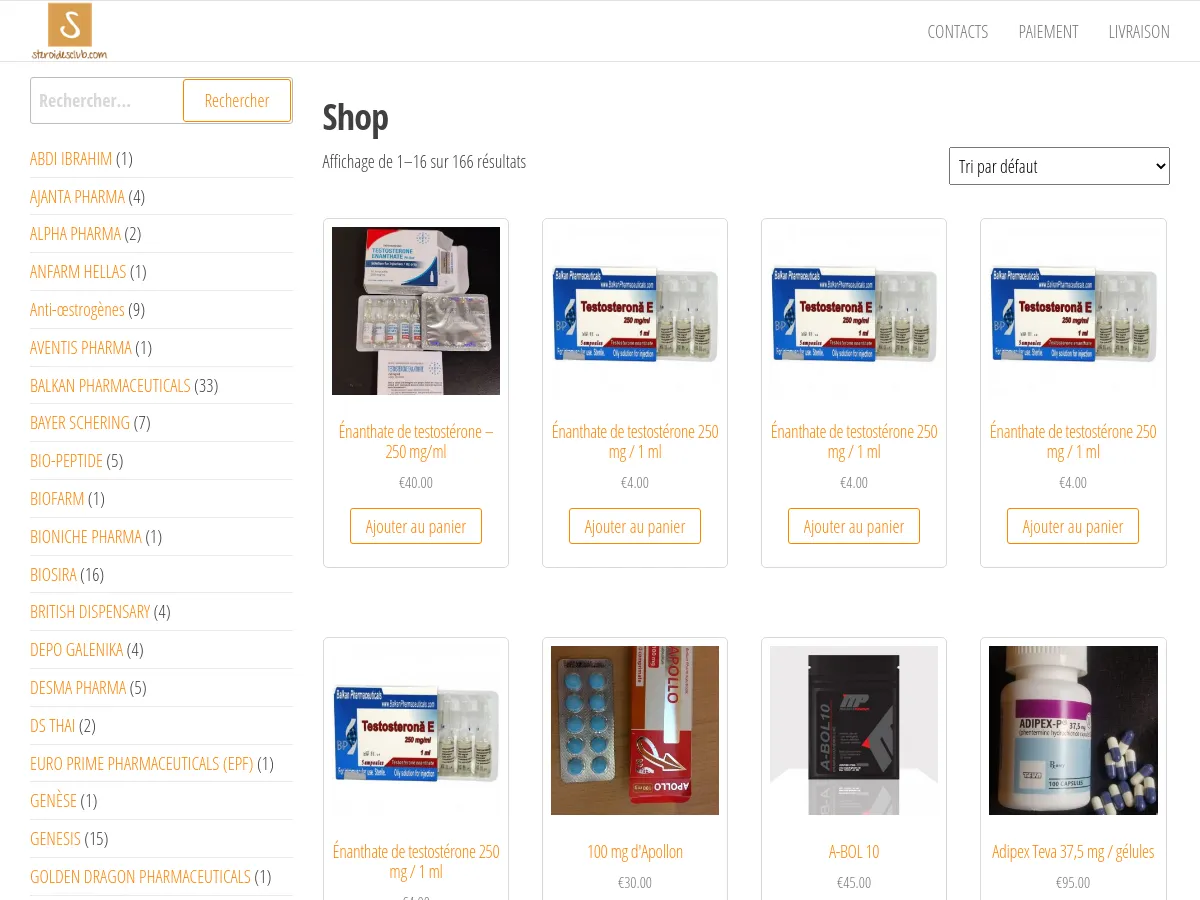
Task: View the A-BOL 10 product thumbnail
Action: tap(854, 730)
